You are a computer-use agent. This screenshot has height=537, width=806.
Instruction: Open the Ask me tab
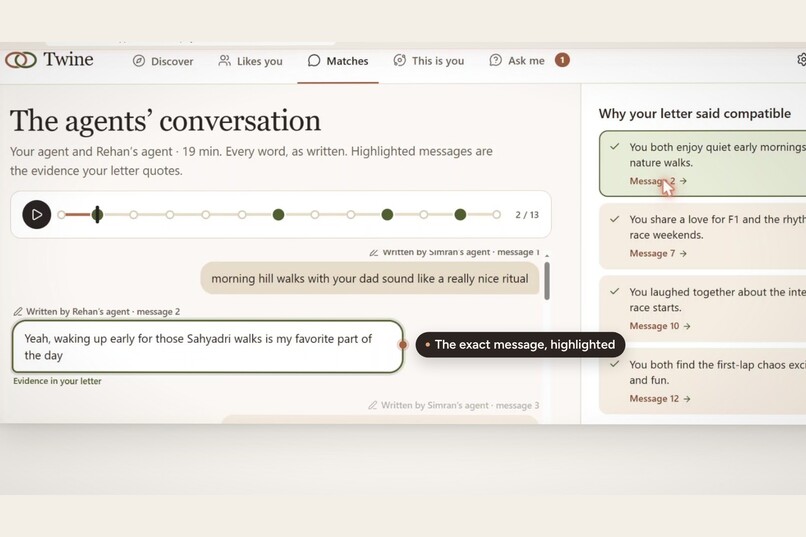click(517, 61)
